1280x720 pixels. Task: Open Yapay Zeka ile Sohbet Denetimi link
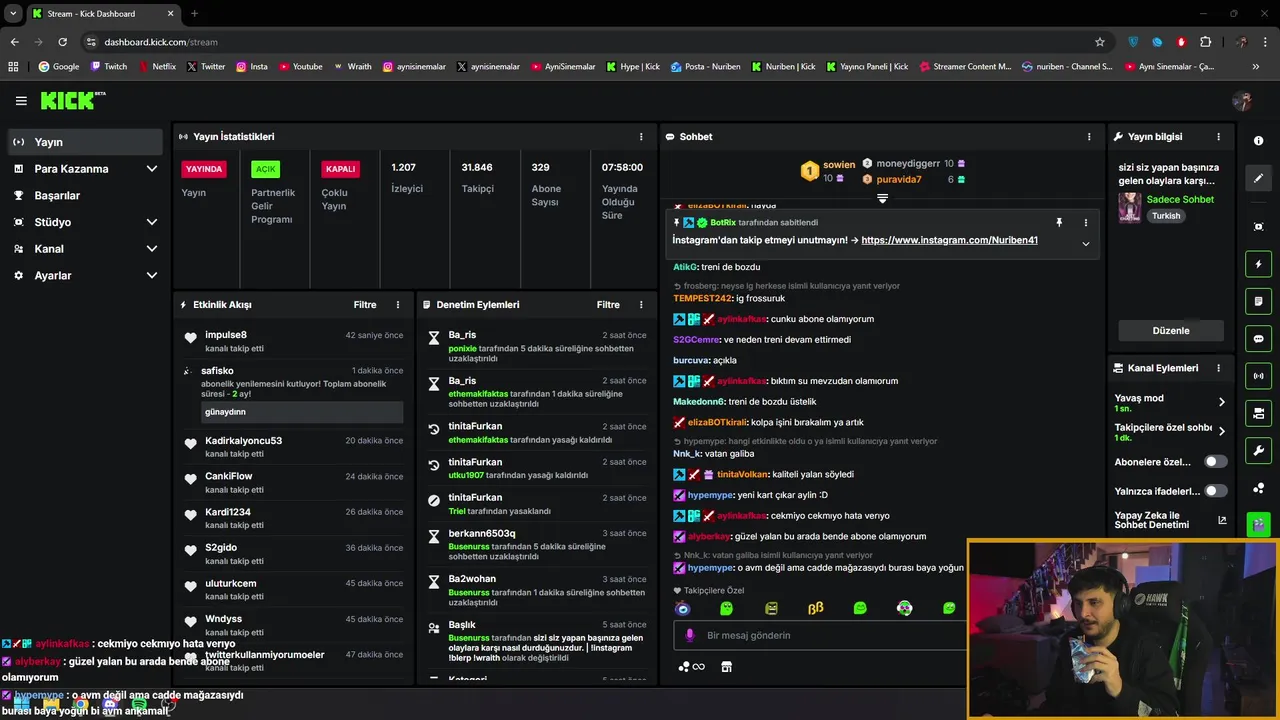(1170, 520)
